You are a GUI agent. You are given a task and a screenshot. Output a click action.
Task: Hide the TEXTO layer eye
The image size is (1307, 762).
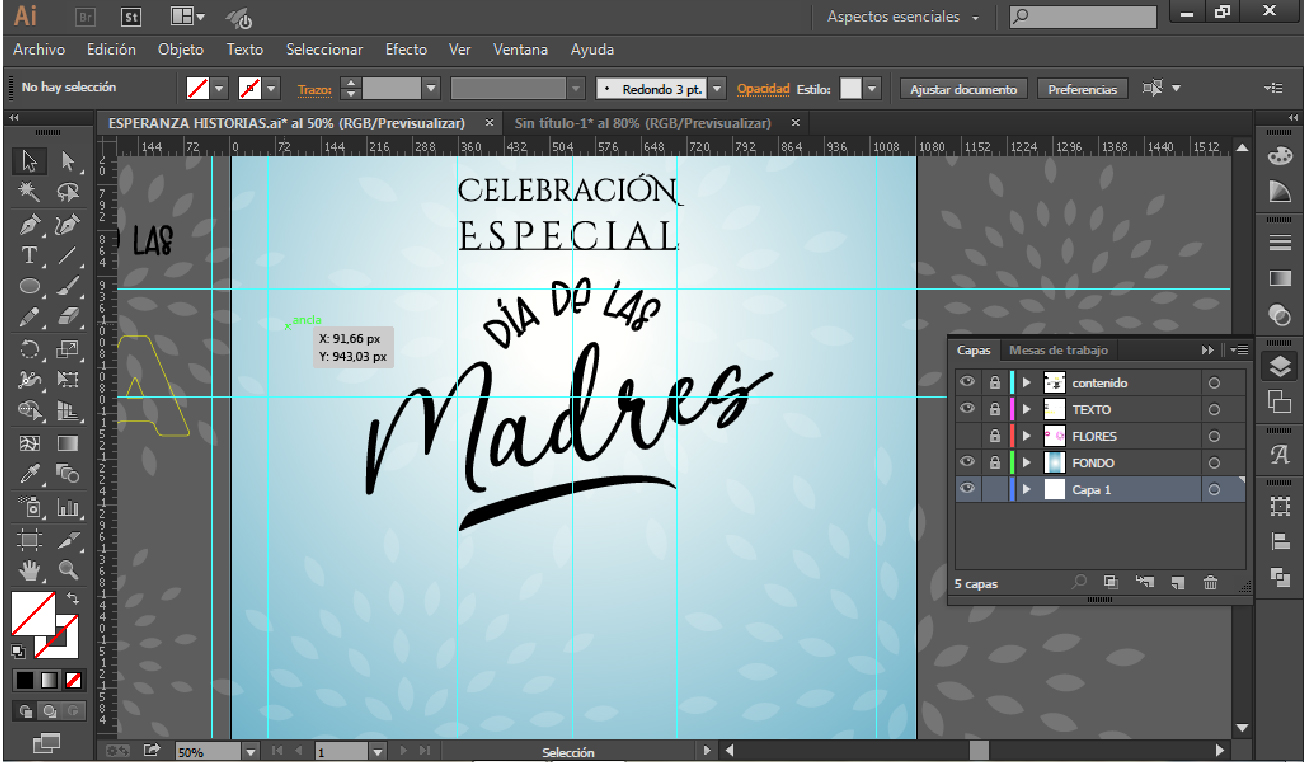coord(966,409)
